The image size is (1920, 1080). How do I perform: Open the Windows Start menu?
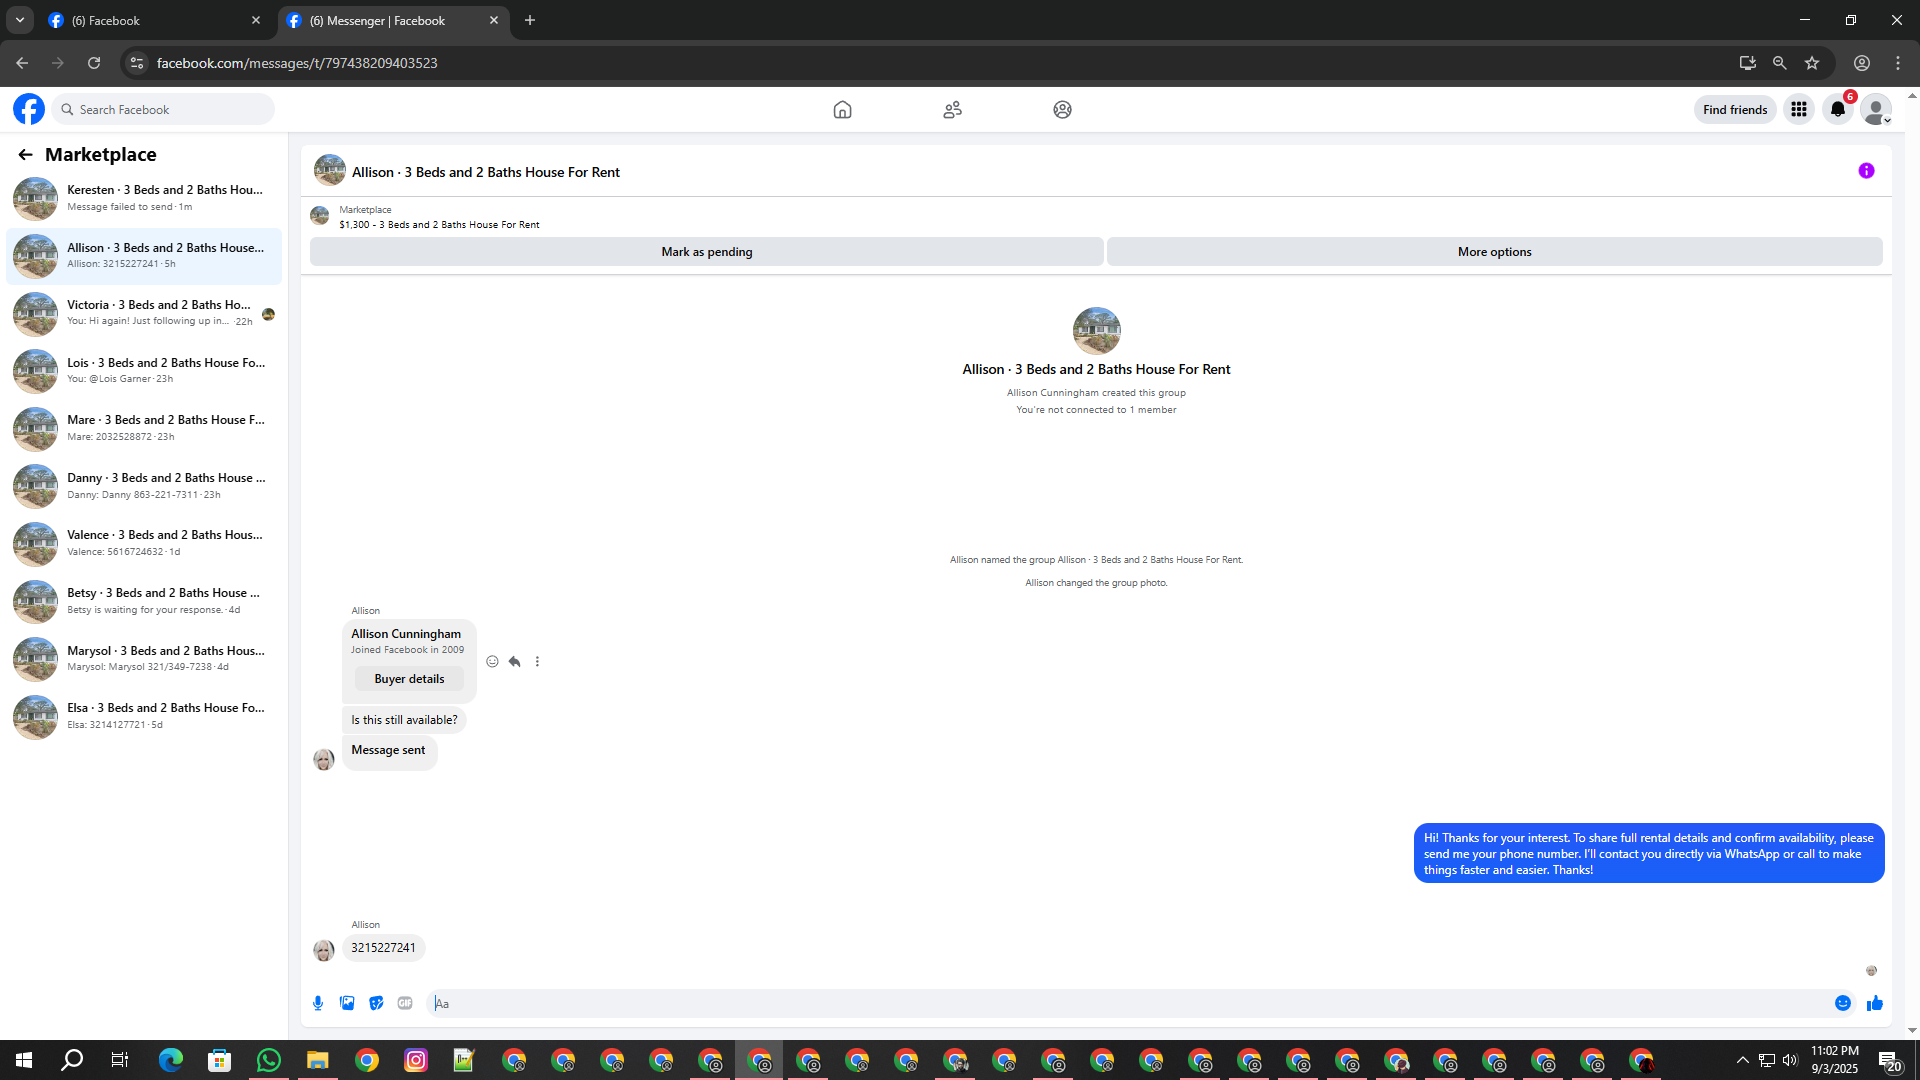(x=24, y=1060)
